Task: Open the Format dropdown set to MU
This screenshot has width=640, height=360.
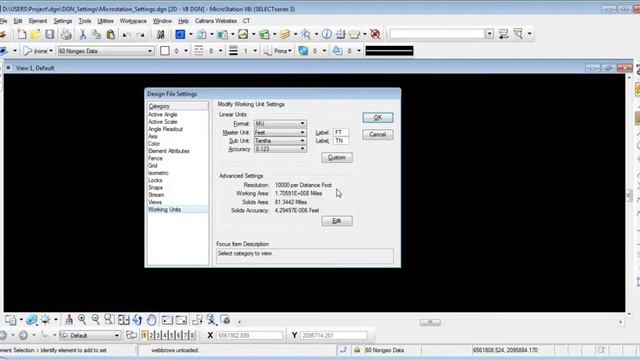Action: pyautogui.click(x=280, y=123)
